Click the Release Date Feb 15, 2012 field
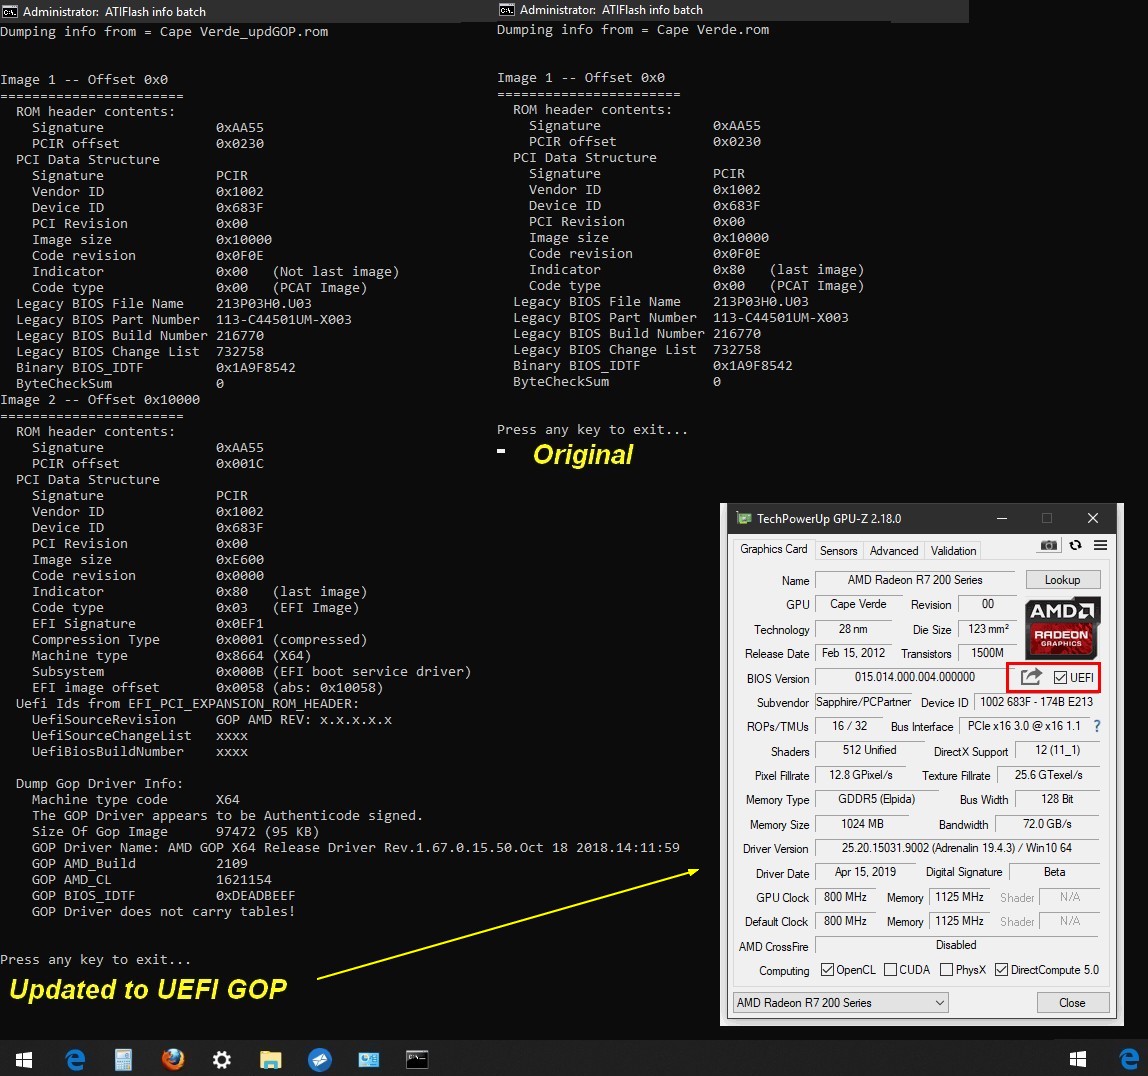This screenshot has height=1076, width=1148. 854,653
